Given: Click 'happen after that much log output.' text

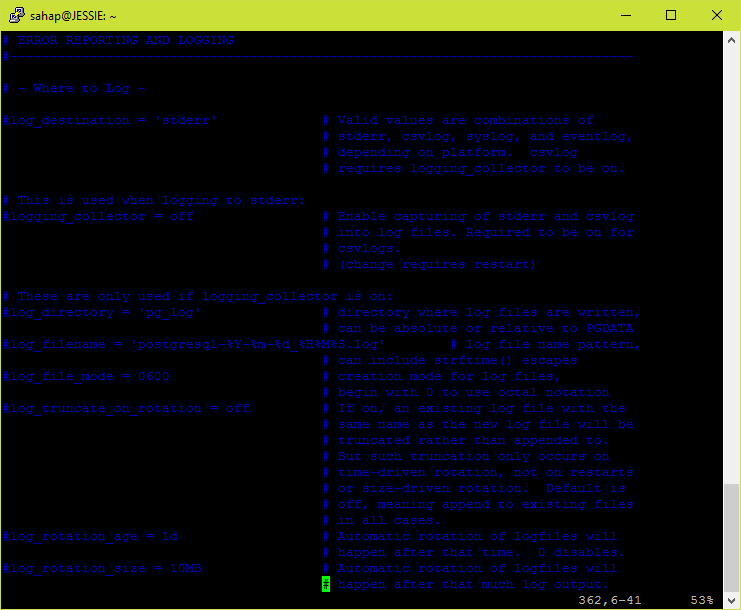Looking at the screenshot, I should coord(474,584).
